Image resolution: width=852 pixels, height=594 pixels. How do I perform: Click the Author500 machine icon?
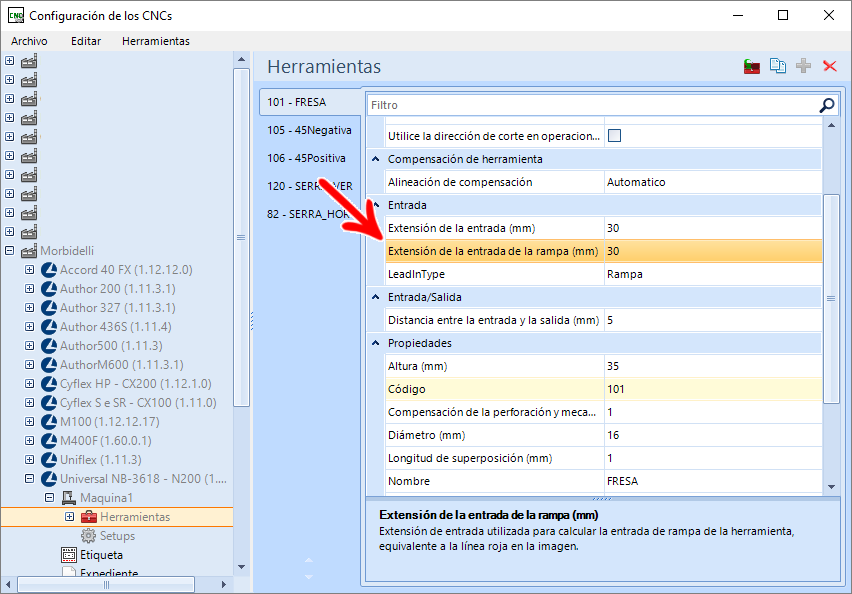pos(49,346)
